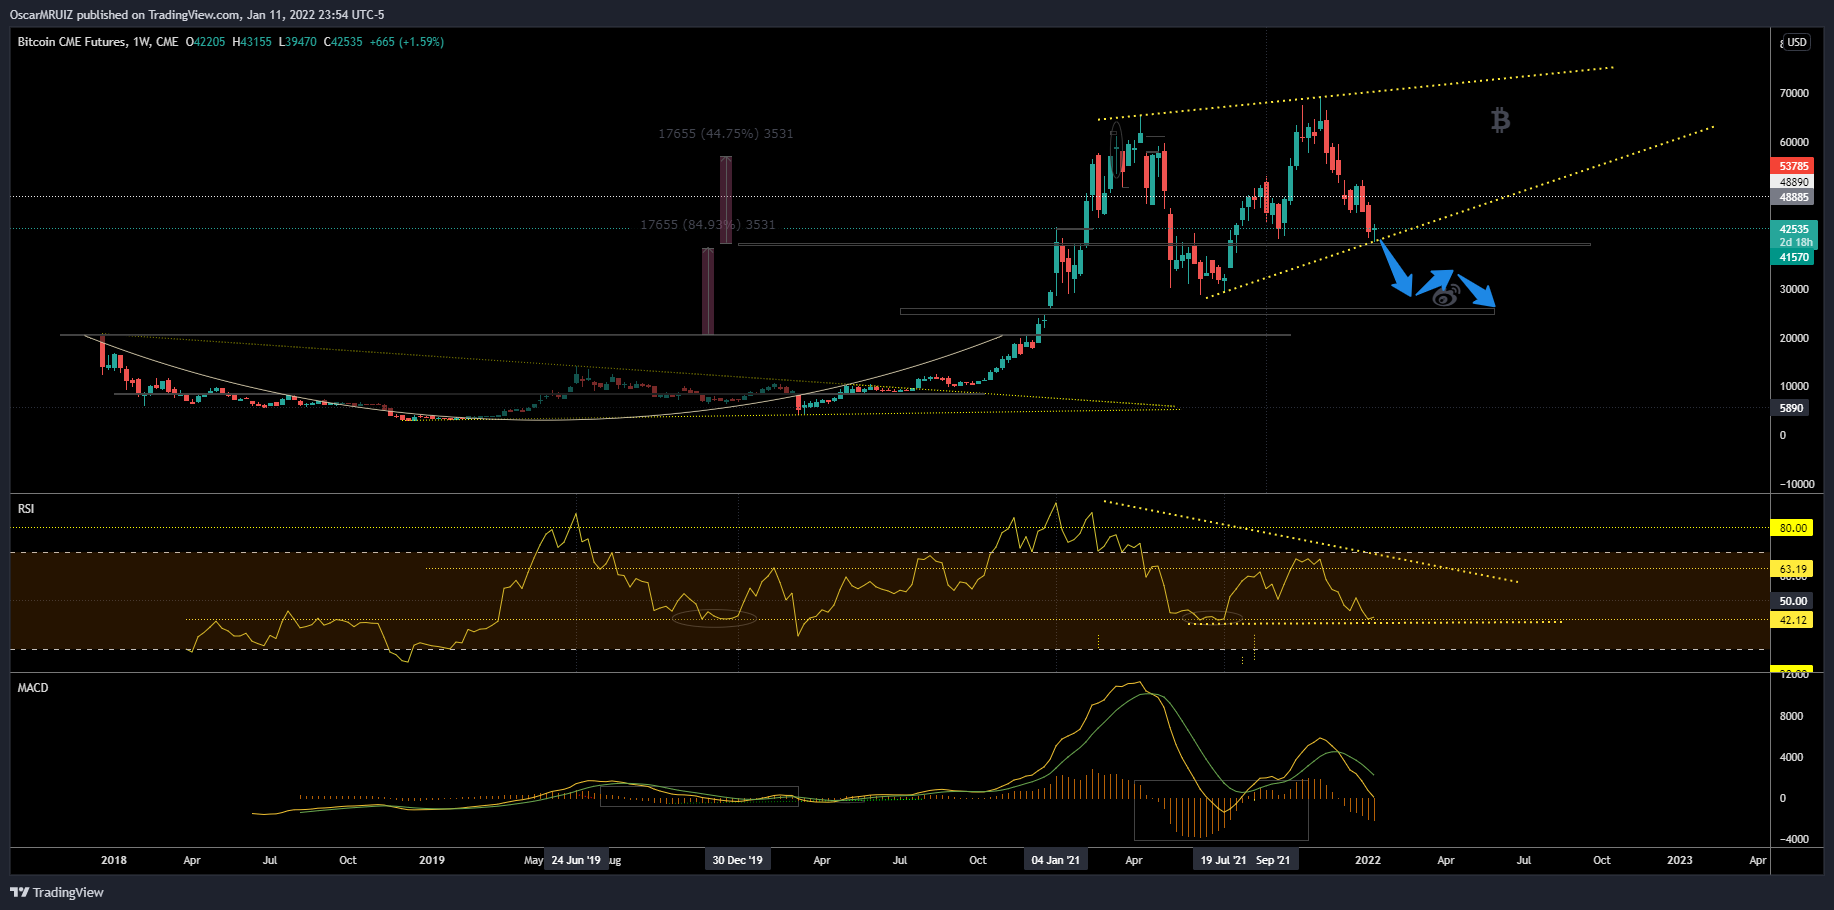Screen dimensions: 1834x910
Task: Click the 70000 price axis value
Action: tap(1794, 93)
